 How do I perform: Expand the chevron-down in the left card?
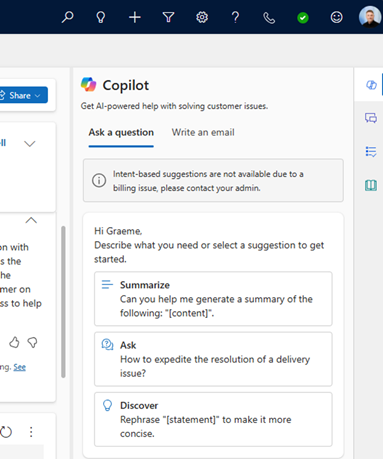(30, 144)
